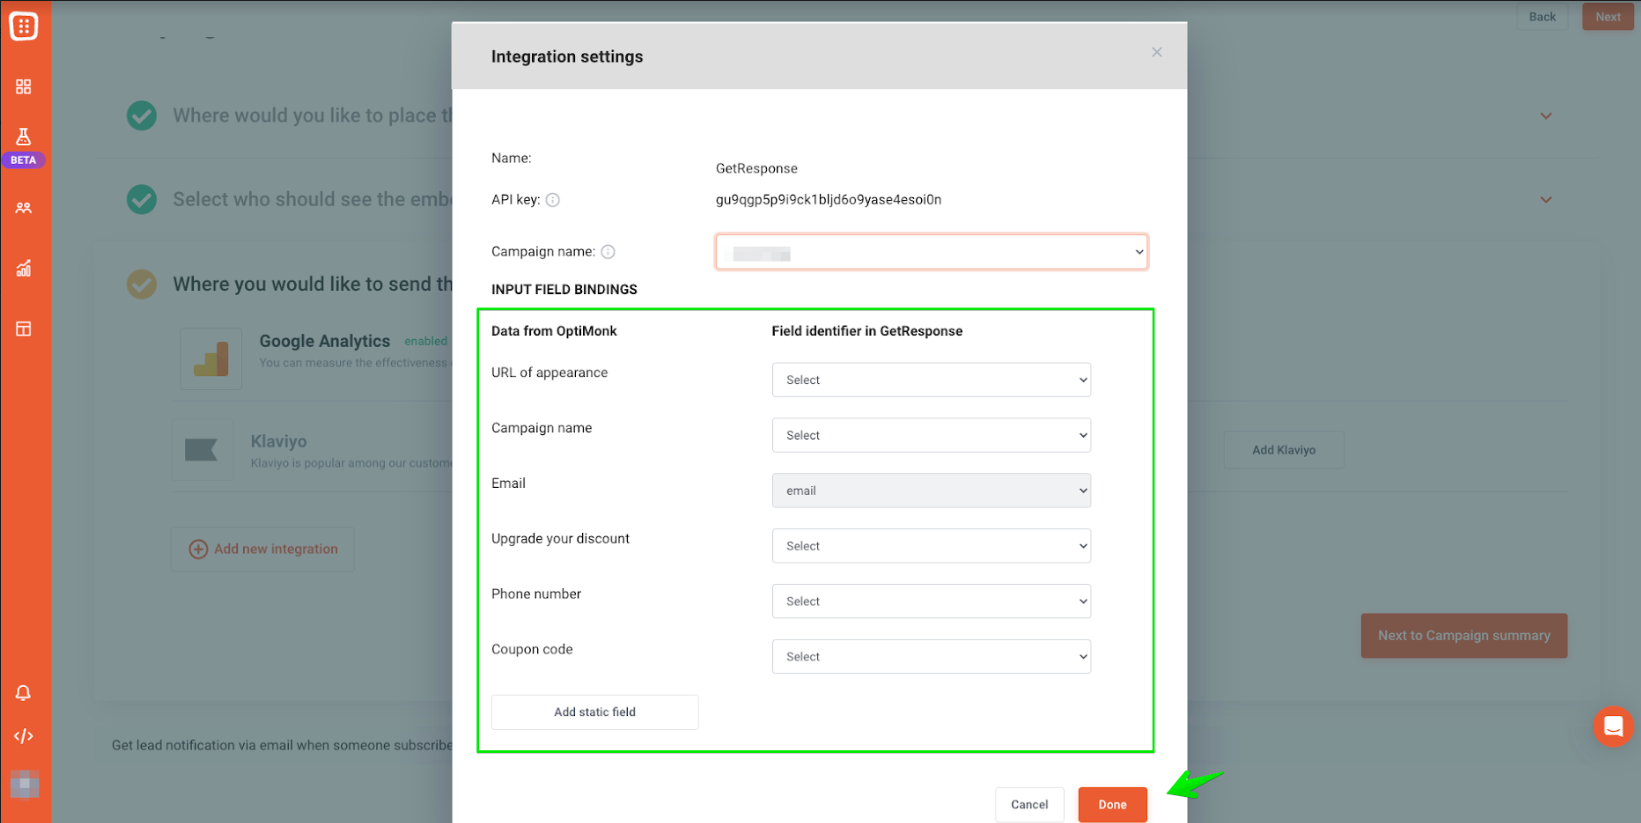Click the API key info icon
The image size is (1641, 823).
coord(553,200)
